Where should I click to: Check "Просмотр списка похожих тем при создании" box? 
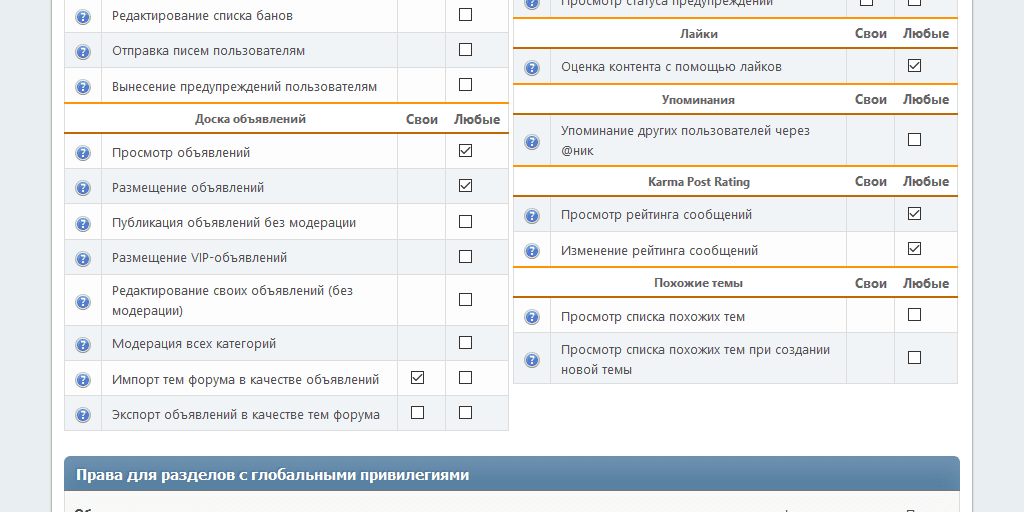tap(914, 357)
